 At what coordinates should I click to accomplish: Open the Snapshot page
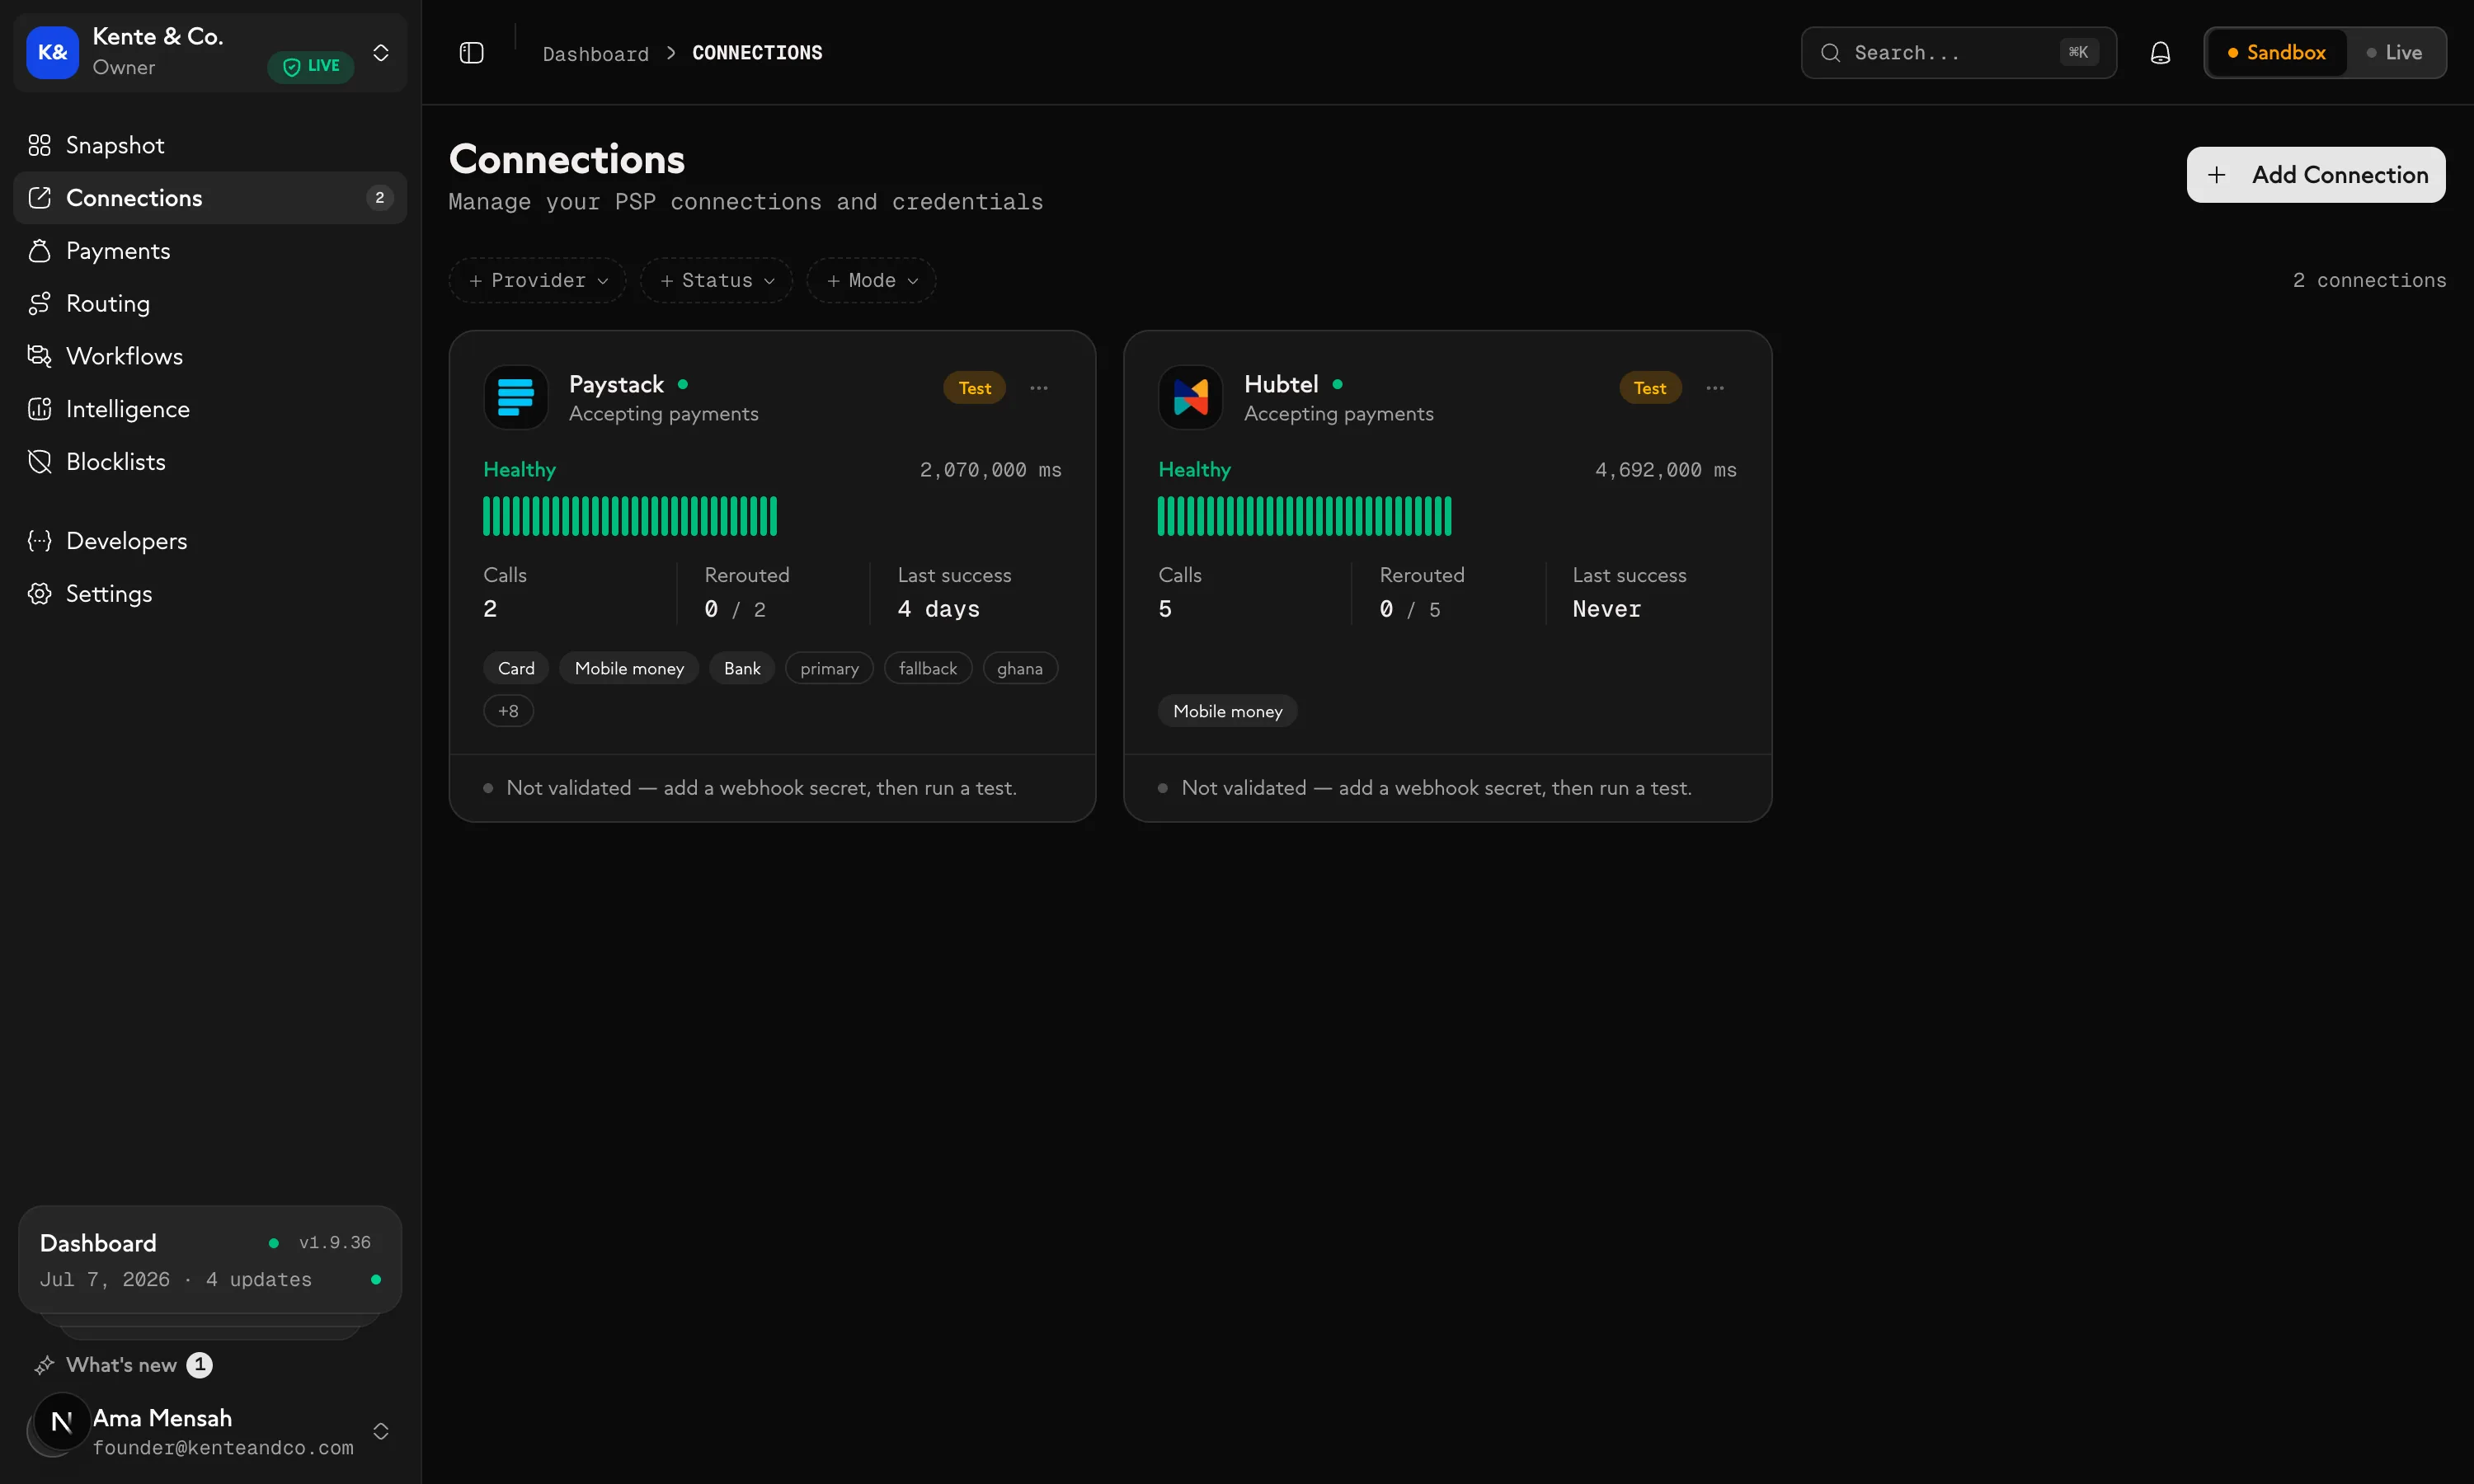coord(210,145)
